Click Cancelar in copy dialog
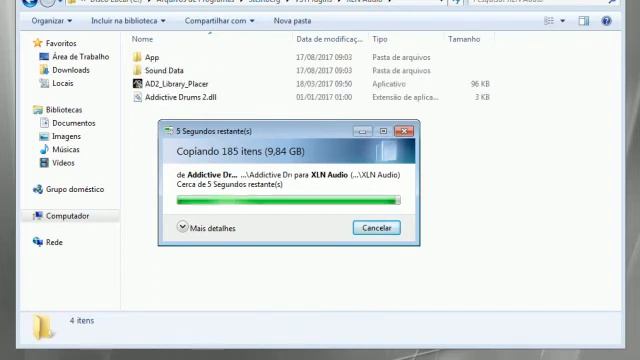The width and height of the screenshot is (640, 360). click(376, 228)
